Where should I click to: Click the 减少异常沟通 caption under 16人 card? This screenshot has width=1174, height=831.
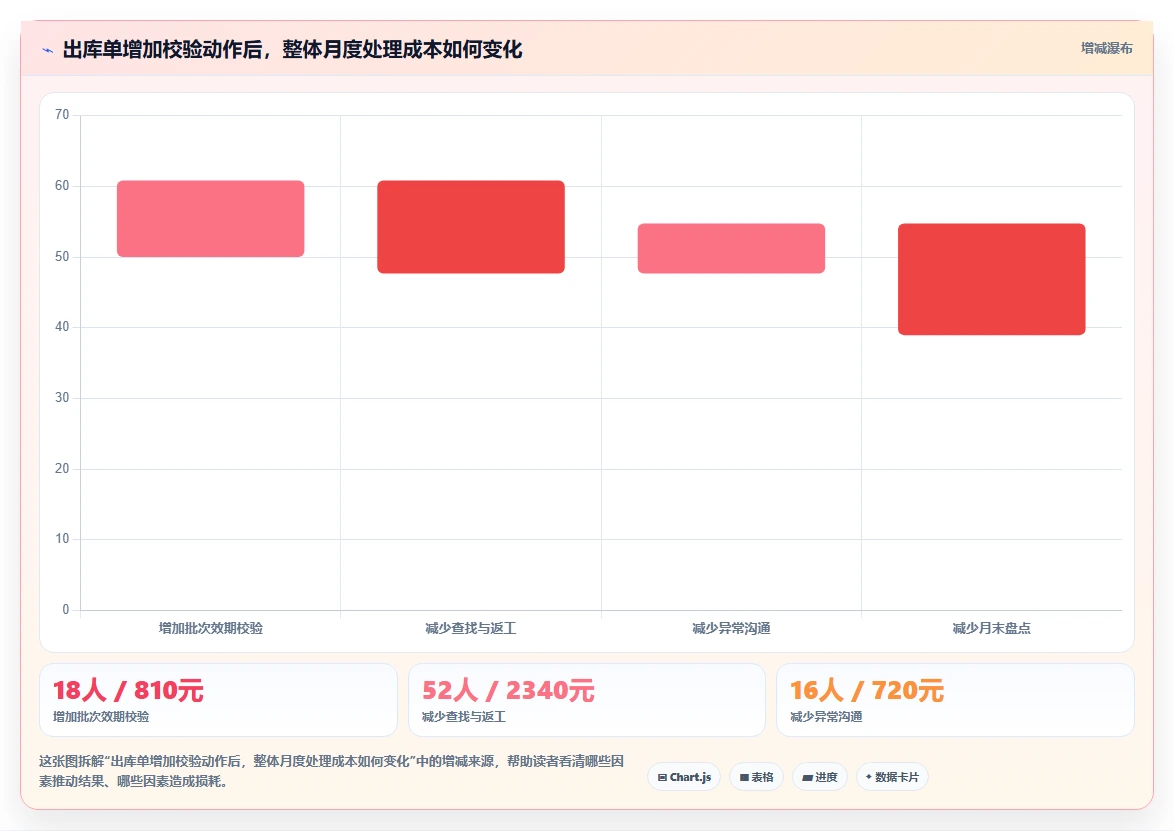pos(826,716)
